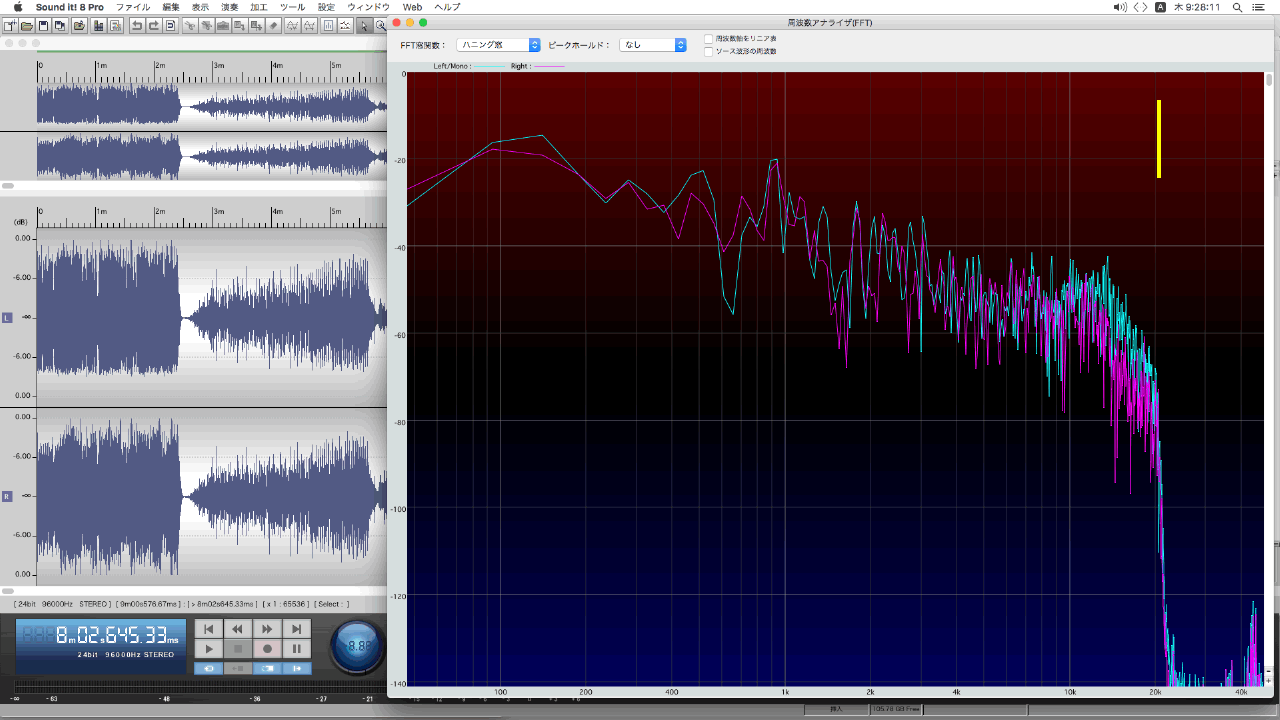1280x720 pixels.
Task: Pause playback with the Pause button
Action: coord(297,649)
